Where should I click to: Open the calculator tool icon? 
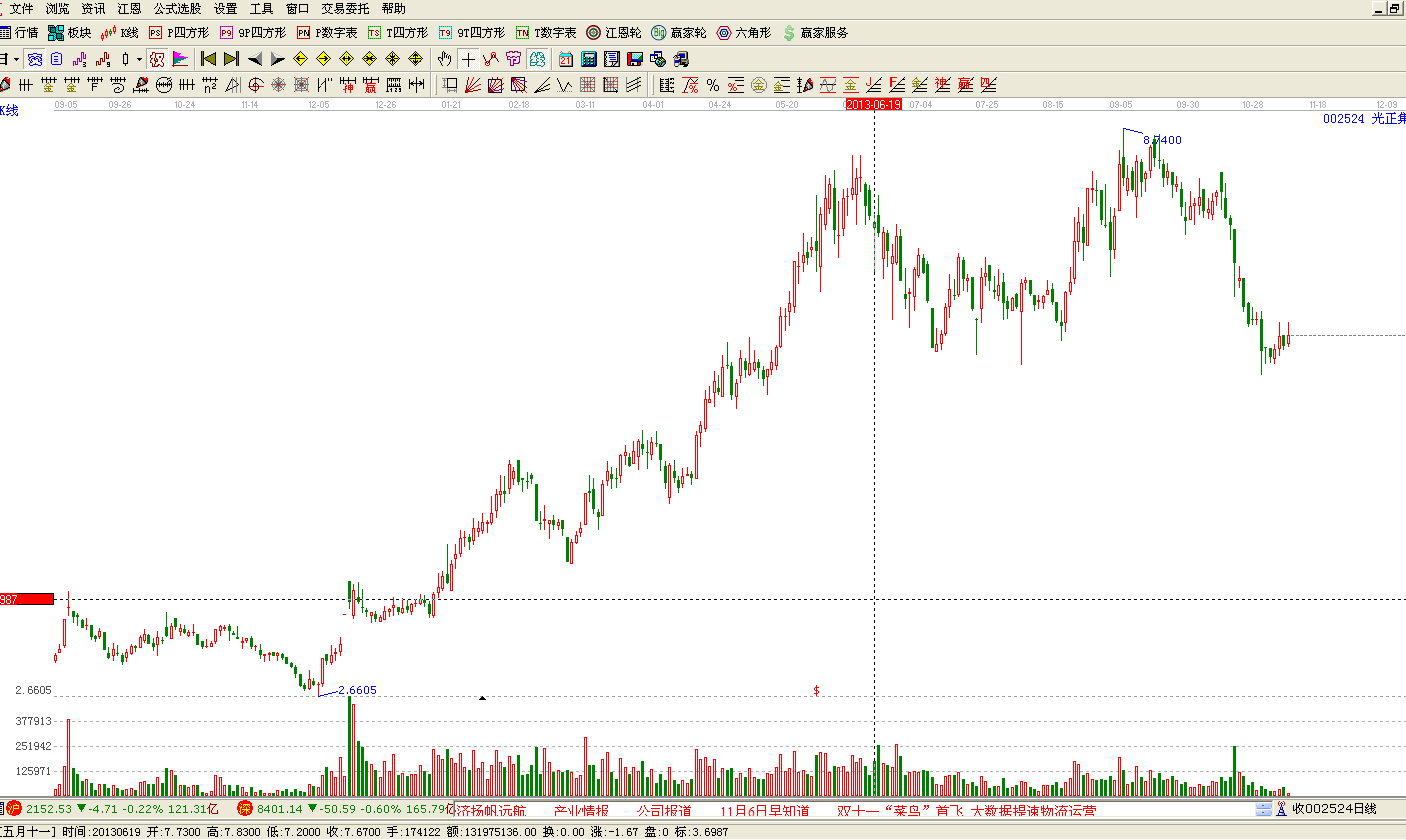589,59
